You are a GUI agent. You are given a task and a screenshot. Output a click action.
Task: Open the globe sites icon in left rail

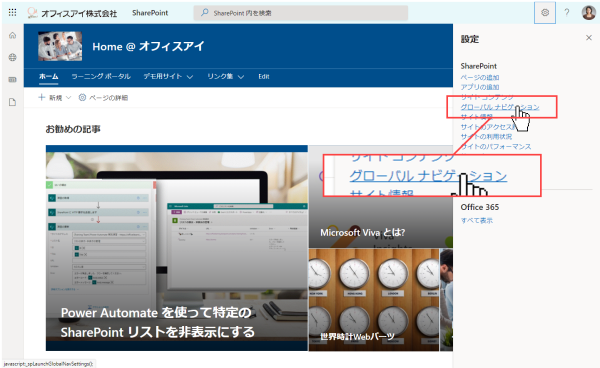tap(13, 57)
